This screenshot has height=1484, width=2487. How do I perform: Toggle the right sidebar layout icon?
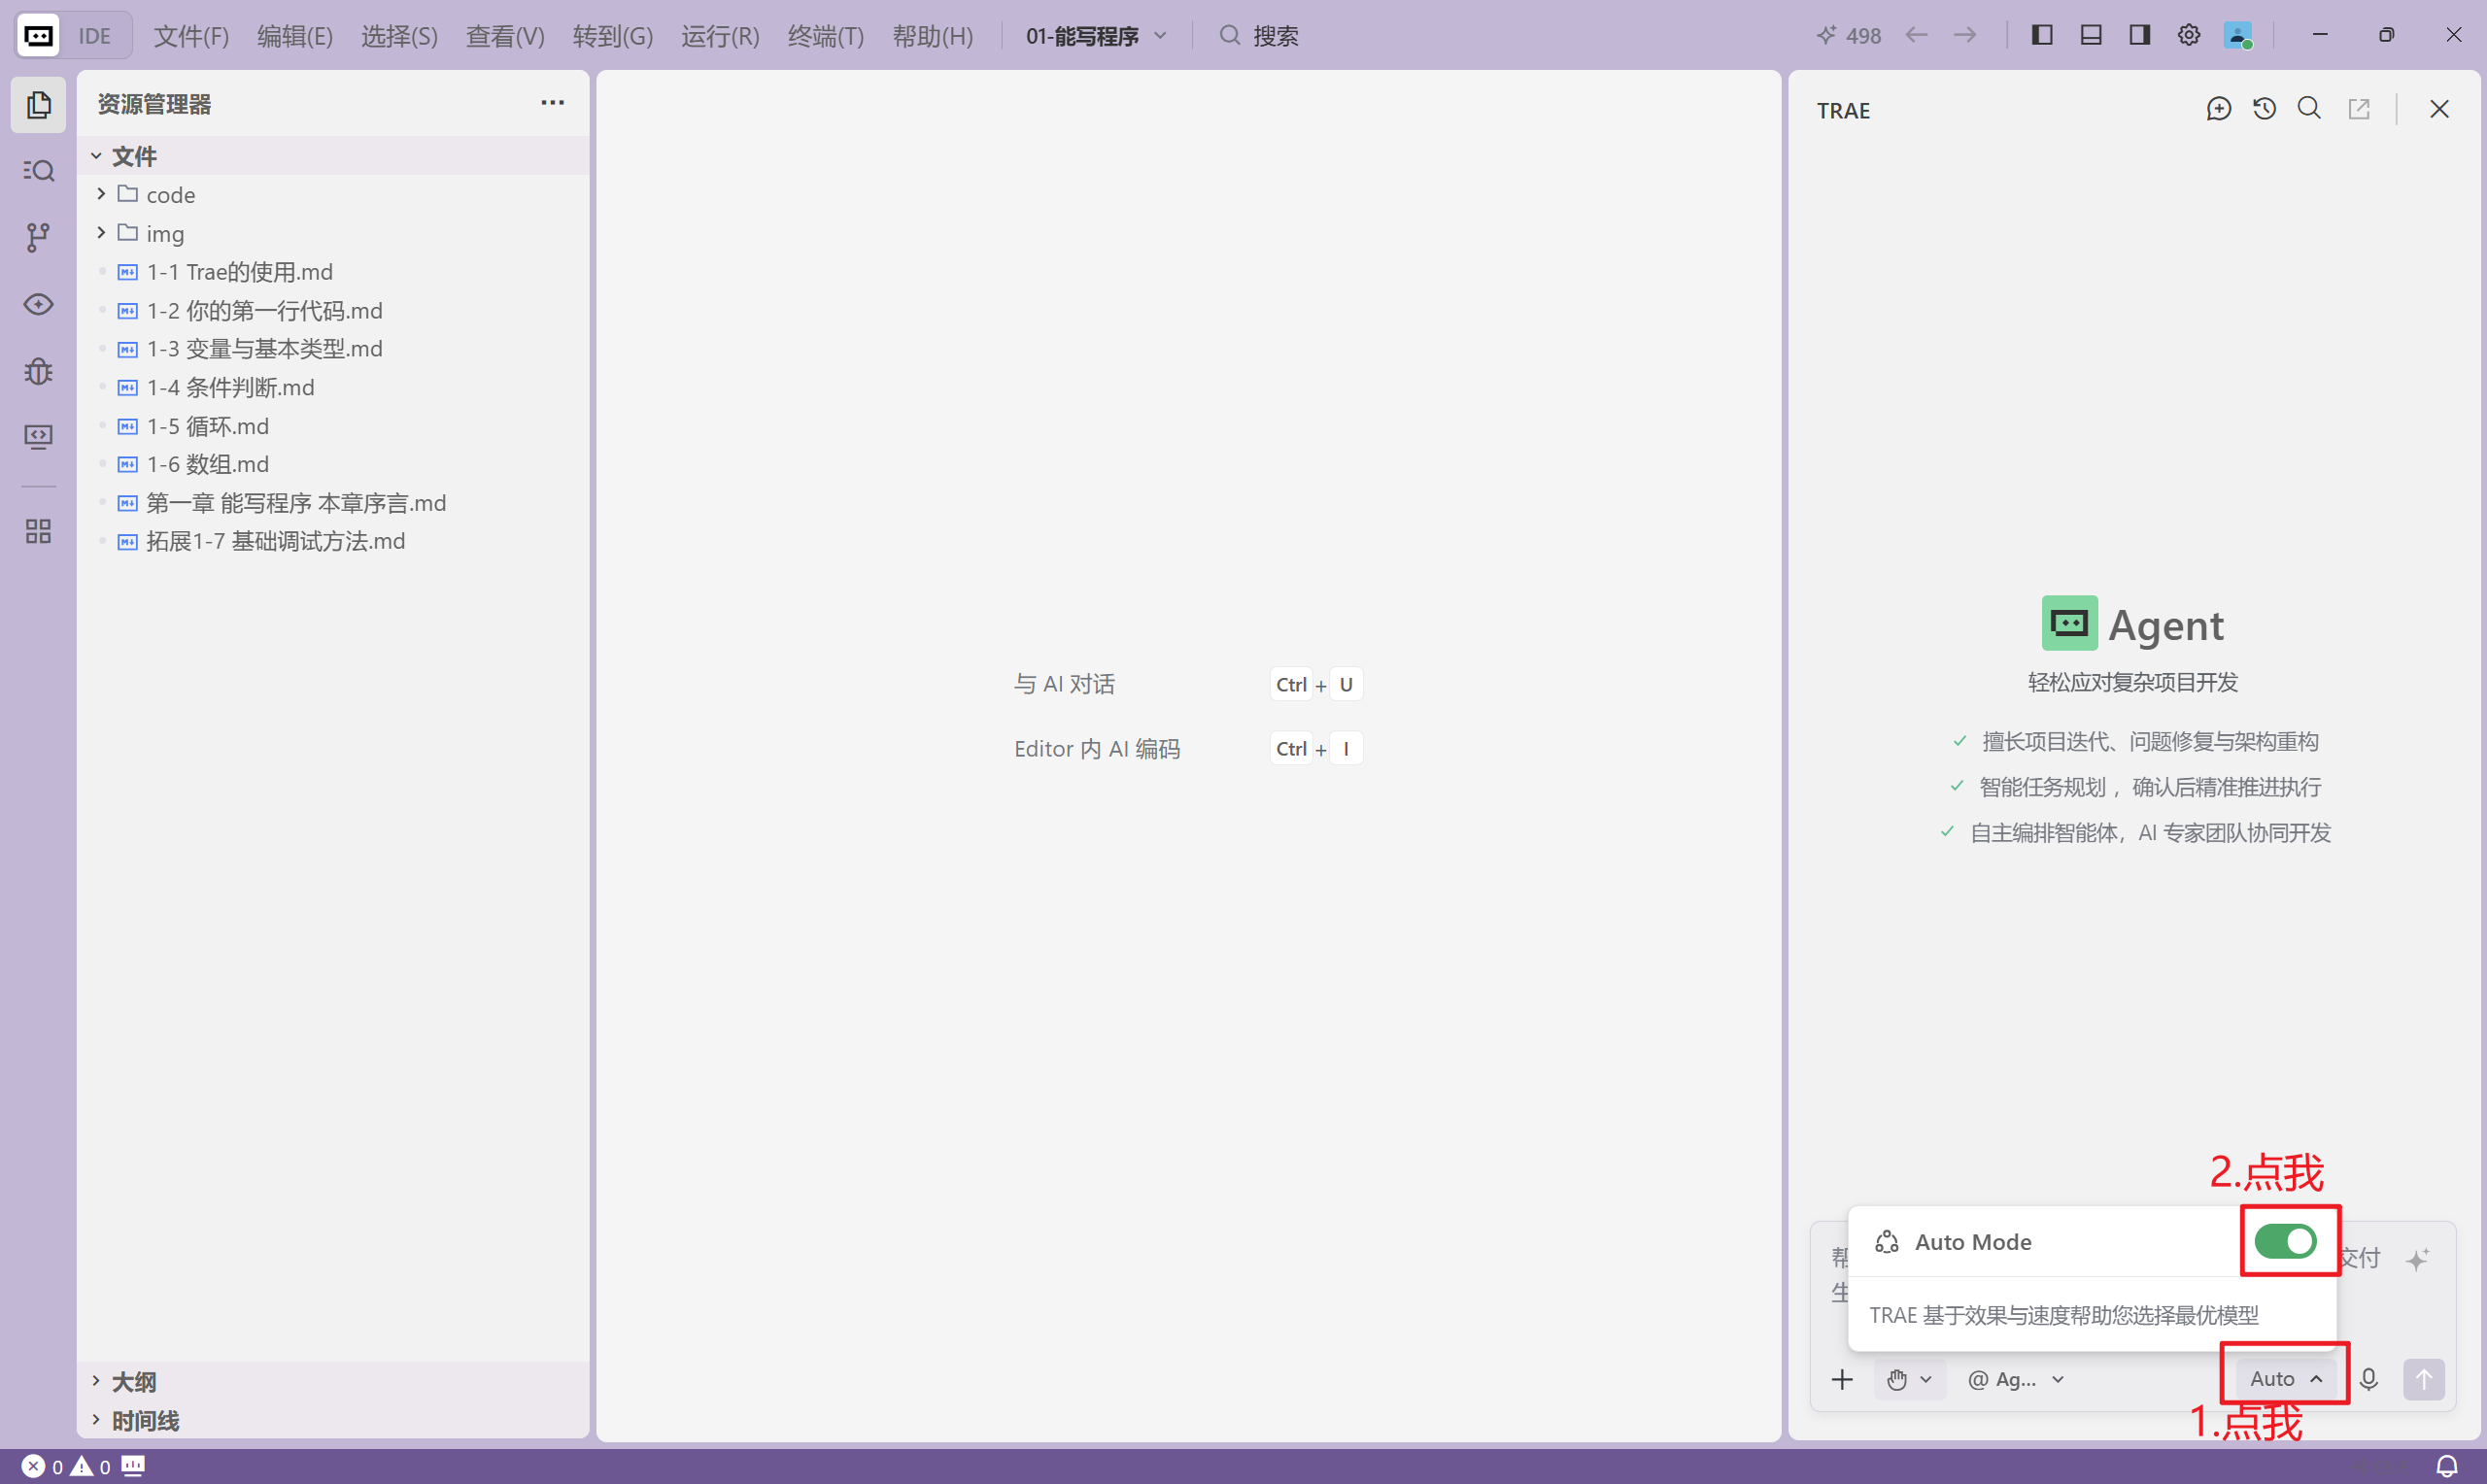click(2140, 35)
